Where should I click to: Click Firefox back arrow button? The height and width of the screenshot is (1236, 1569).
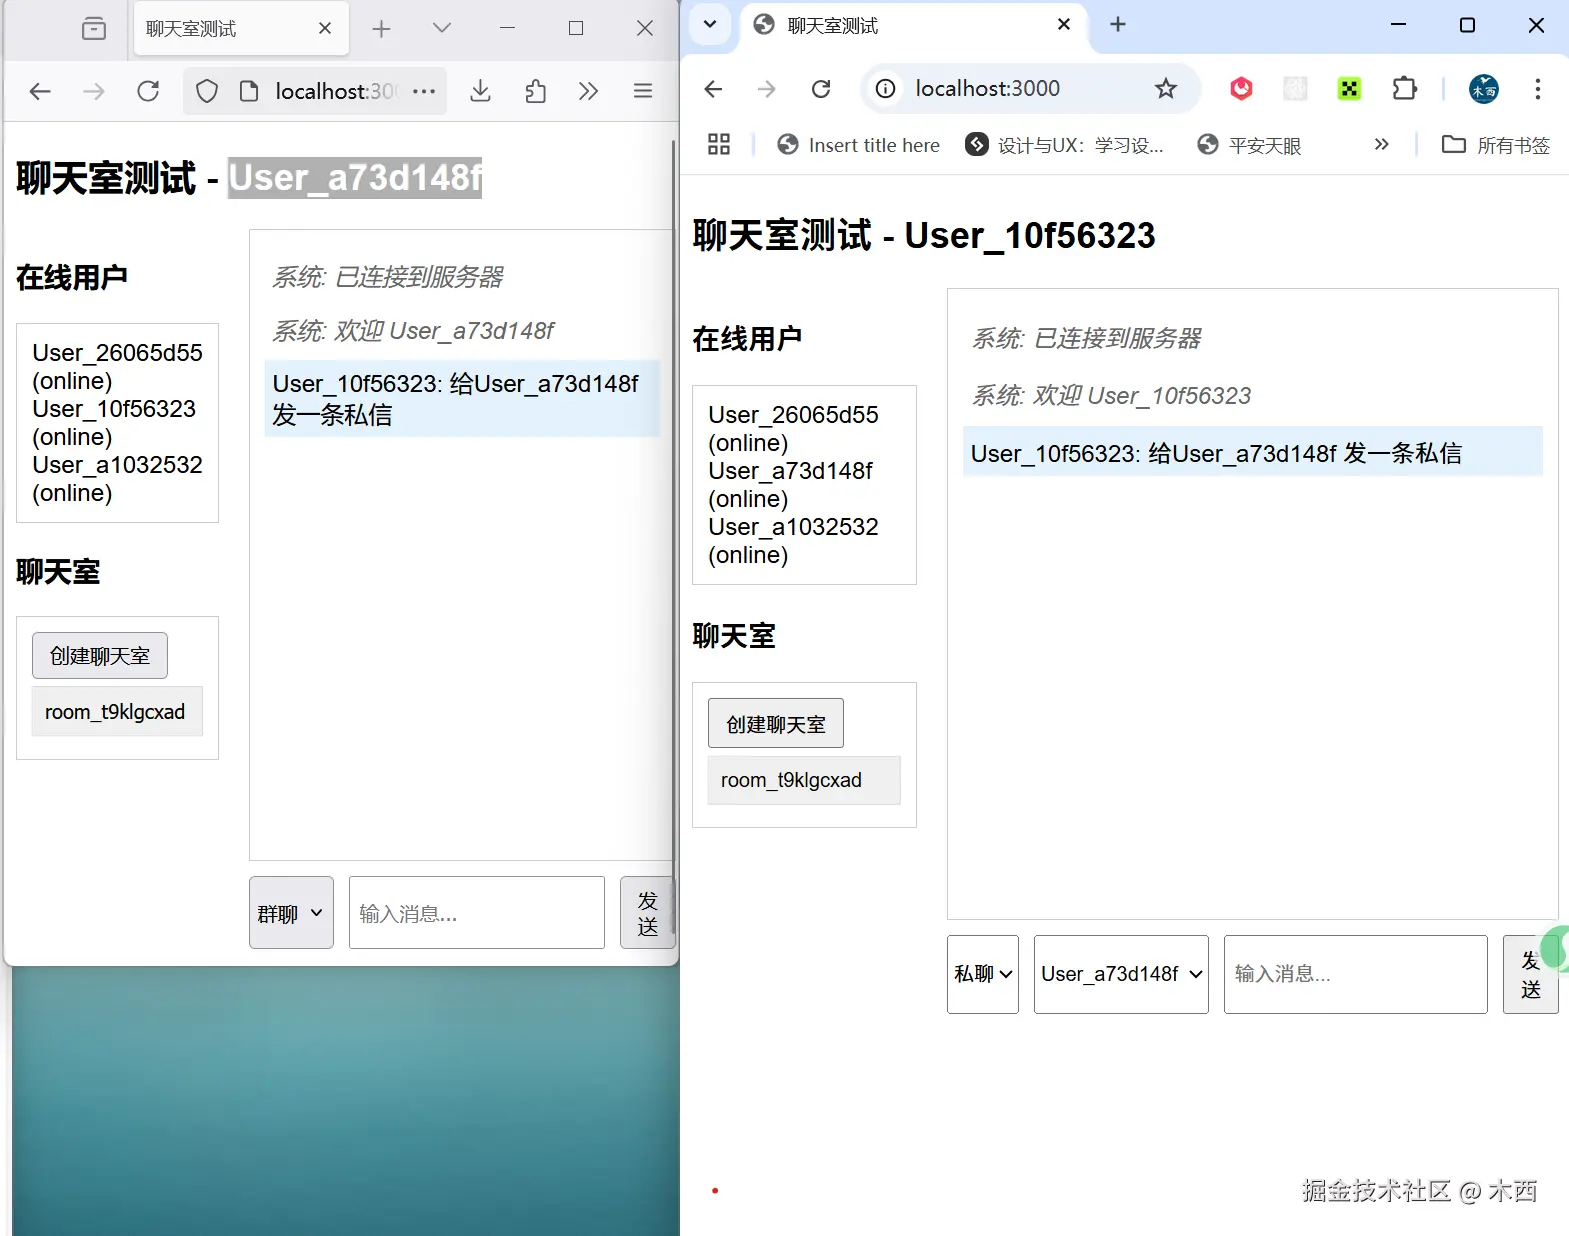[40, 91]
